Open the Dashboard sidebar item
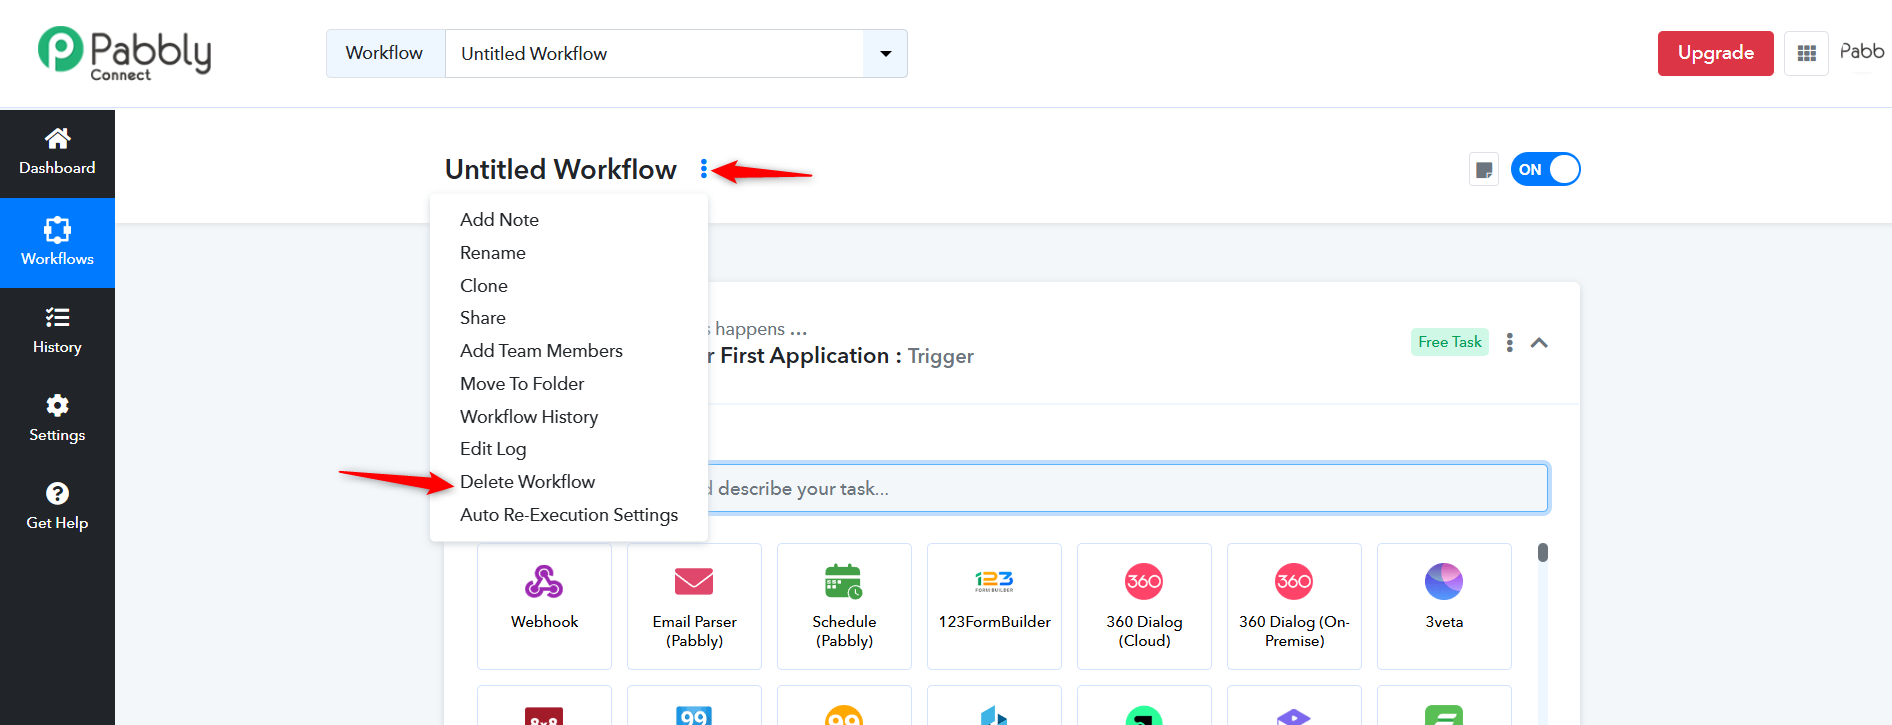Screen dimensions: 1892x725 [57, 153]
